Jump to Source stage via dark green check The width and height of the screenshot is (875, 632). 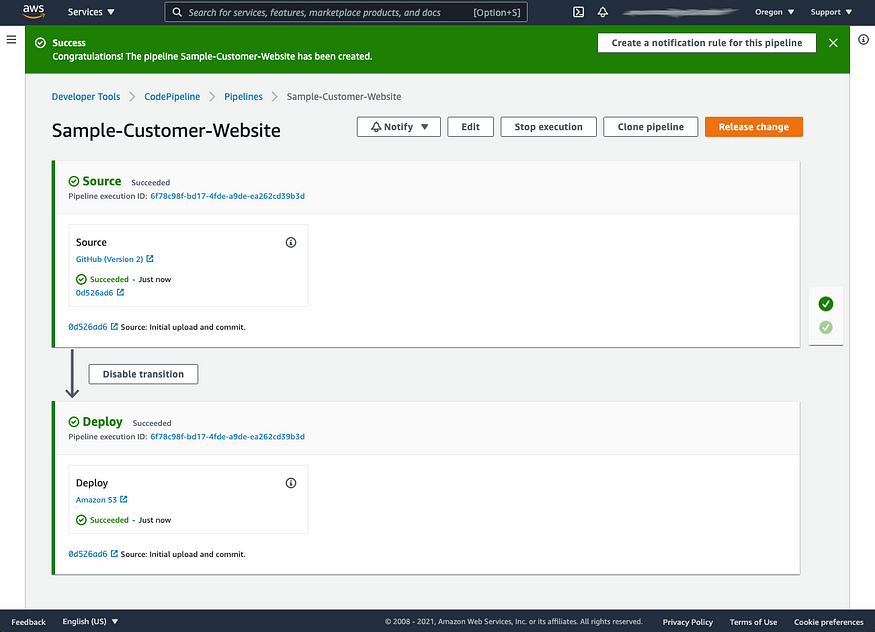[826, 304]
